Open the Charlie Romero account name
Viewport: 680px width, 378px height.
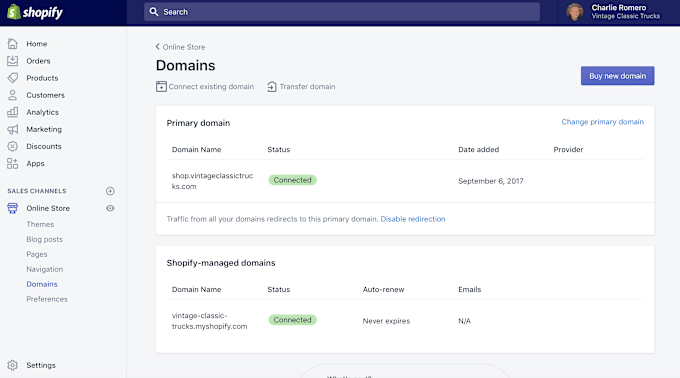pos(618,8)
